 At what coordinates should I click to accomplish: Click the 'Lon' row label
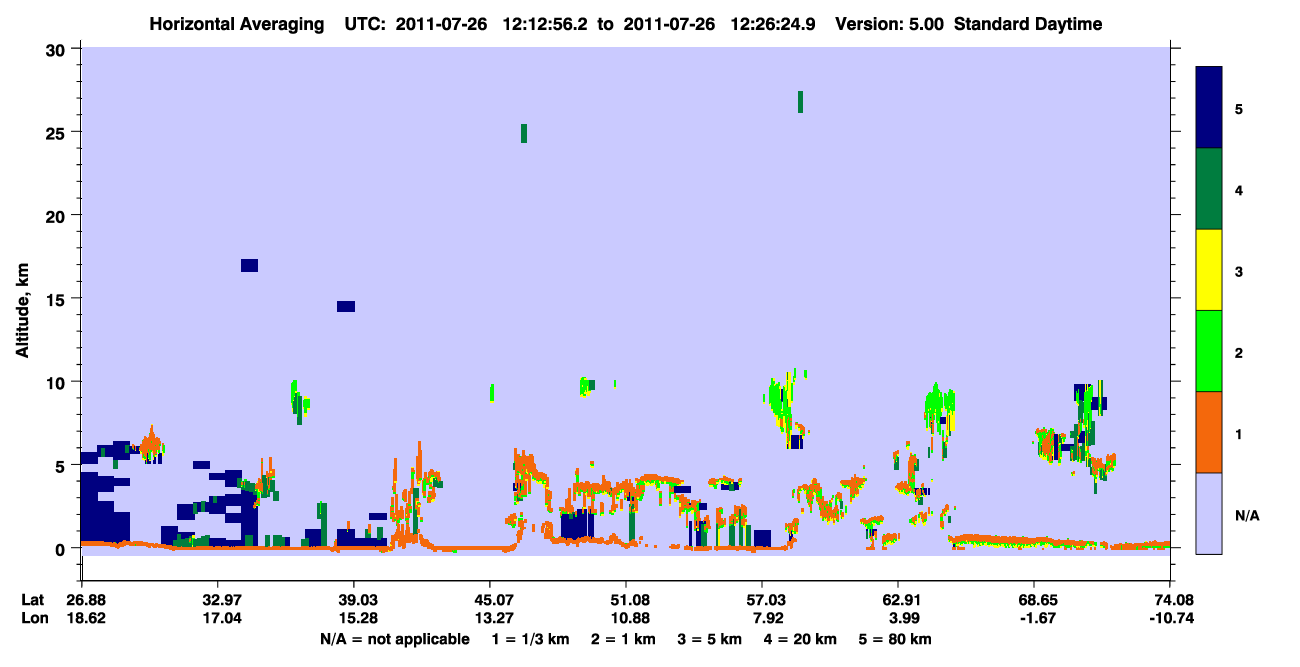[33, 618]
